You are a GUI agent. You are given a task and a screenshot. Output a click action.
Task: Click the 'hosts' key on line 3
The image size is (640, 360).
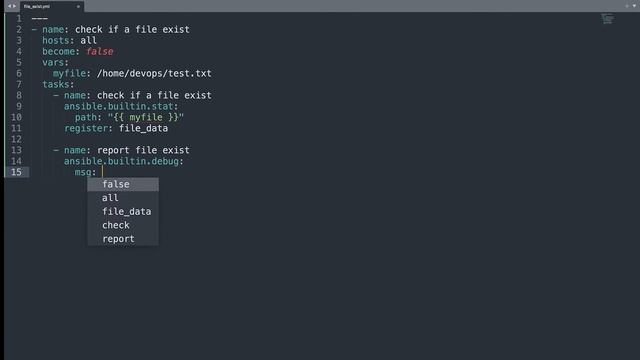click(x=56, y=40)
